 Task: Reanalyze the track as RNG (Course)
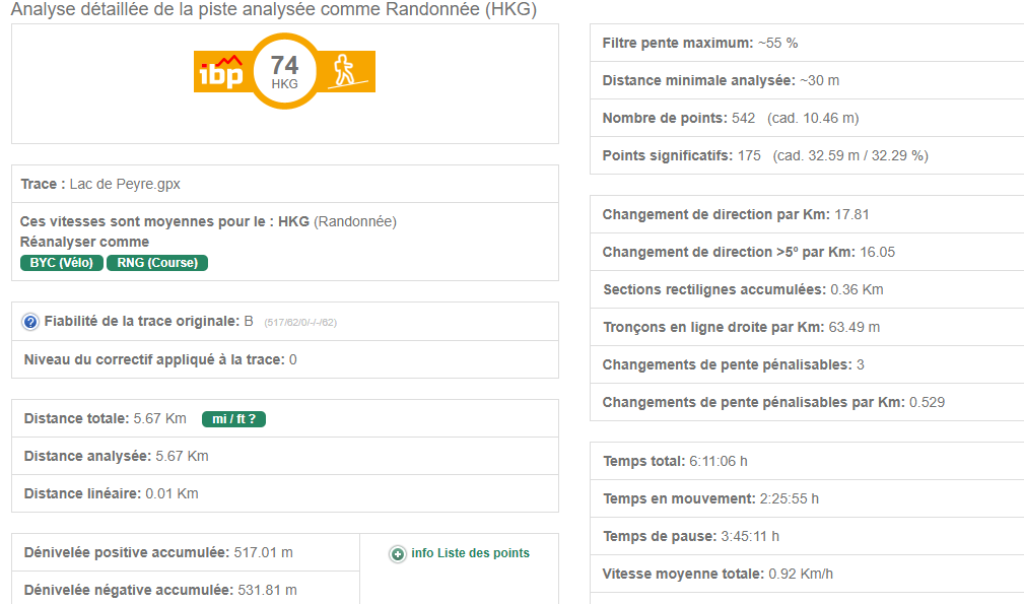click(157, 263)
